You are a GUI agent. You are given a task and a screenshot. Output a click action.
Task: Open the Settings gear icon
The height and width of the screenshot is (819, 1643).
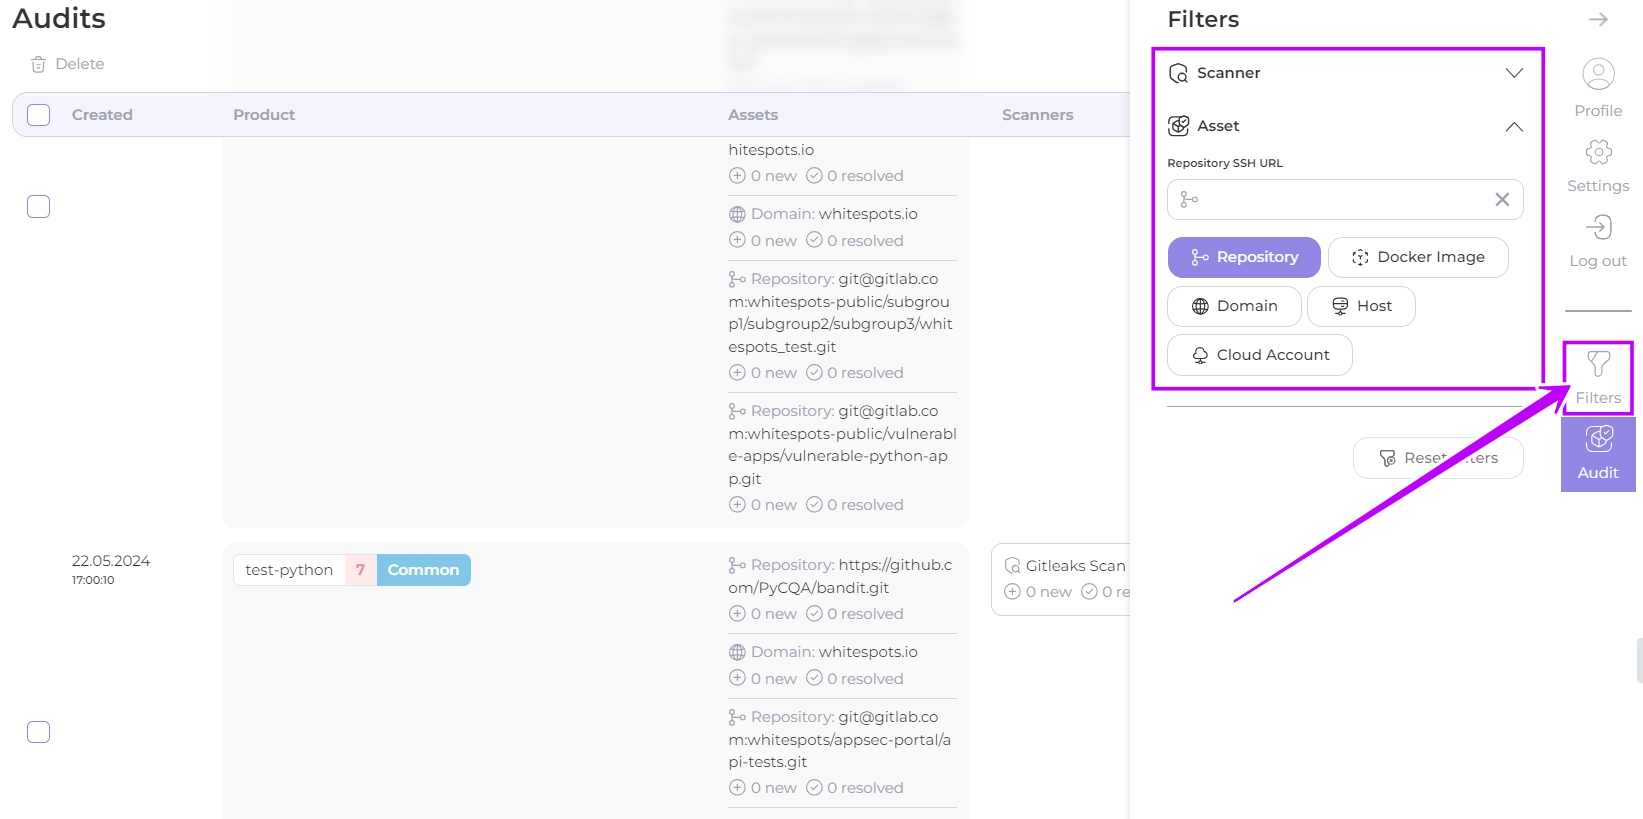click(x=1598, y=153)
